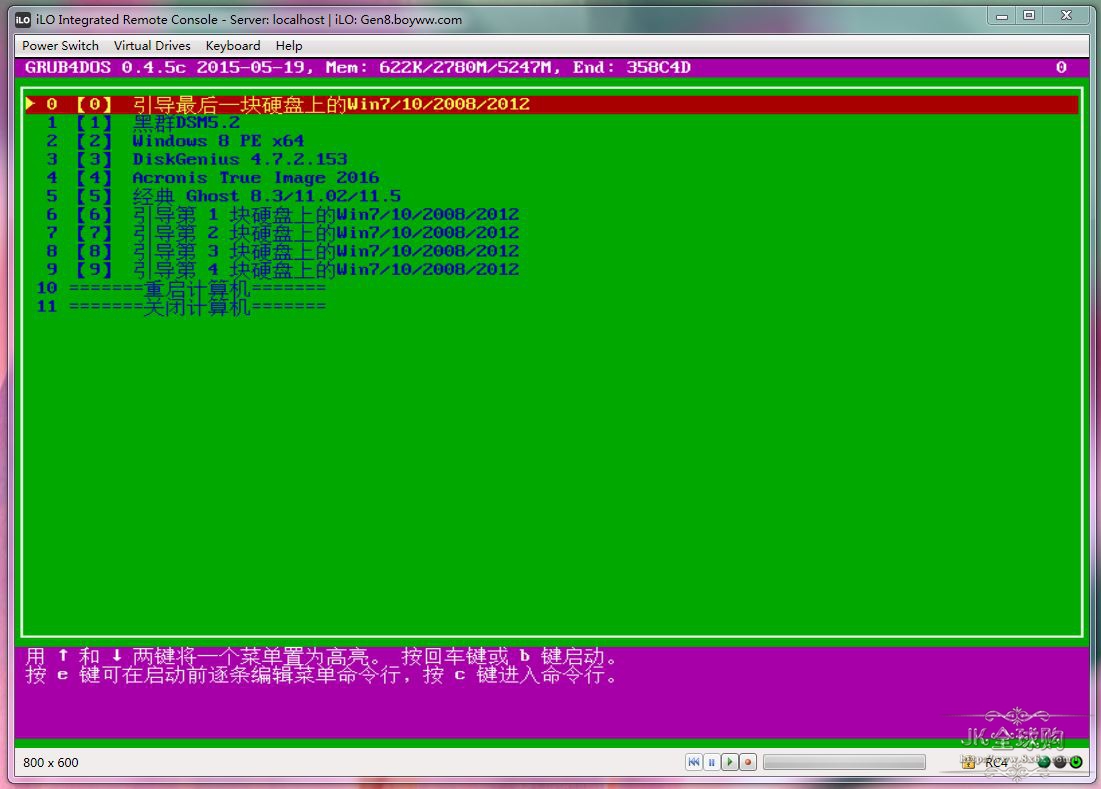Select the 重启计算机 restart entry
Image resolution: width=1101 pixels, height=789 pixels.
[x=197, y=288]
